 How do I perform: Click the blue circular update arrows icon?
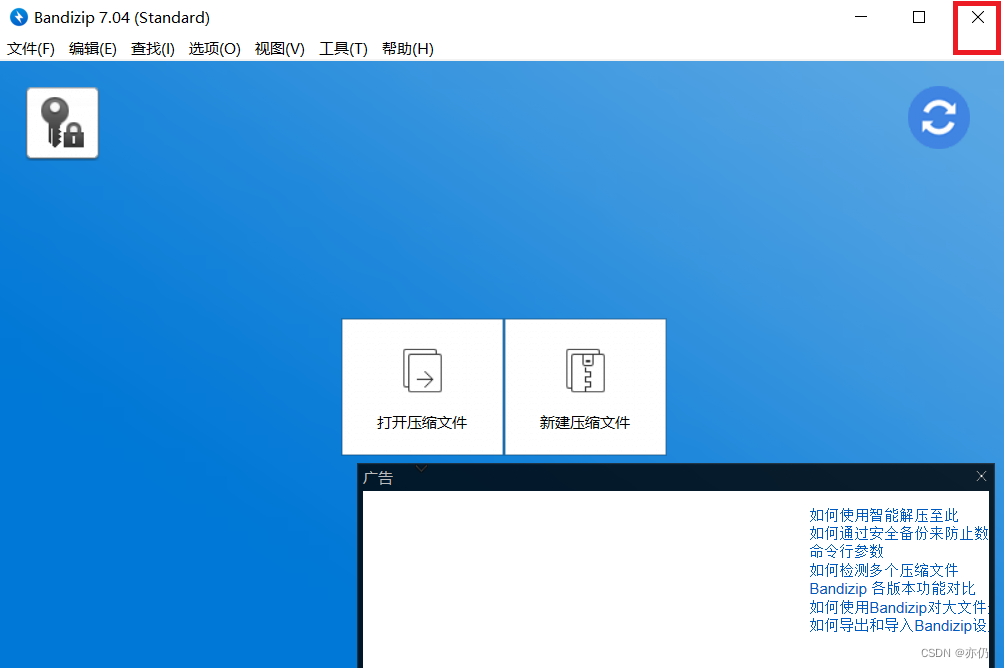point(939,117)
